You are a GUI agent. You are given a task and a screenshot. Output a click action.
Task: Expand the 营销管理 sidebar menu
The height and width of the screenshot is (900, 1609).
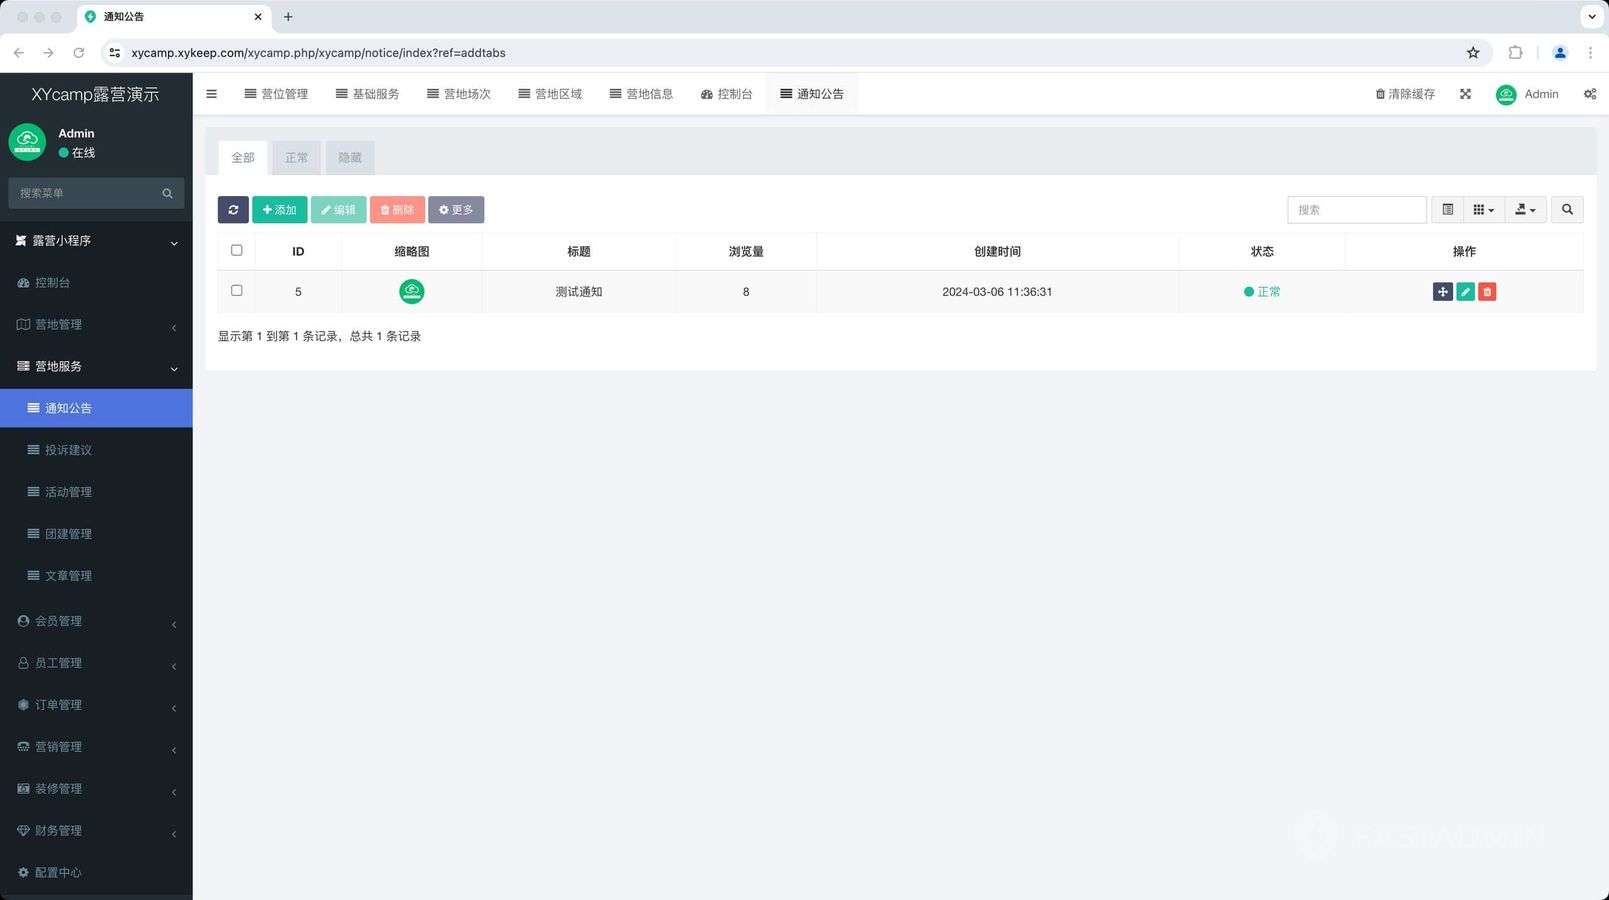point(96,747)
